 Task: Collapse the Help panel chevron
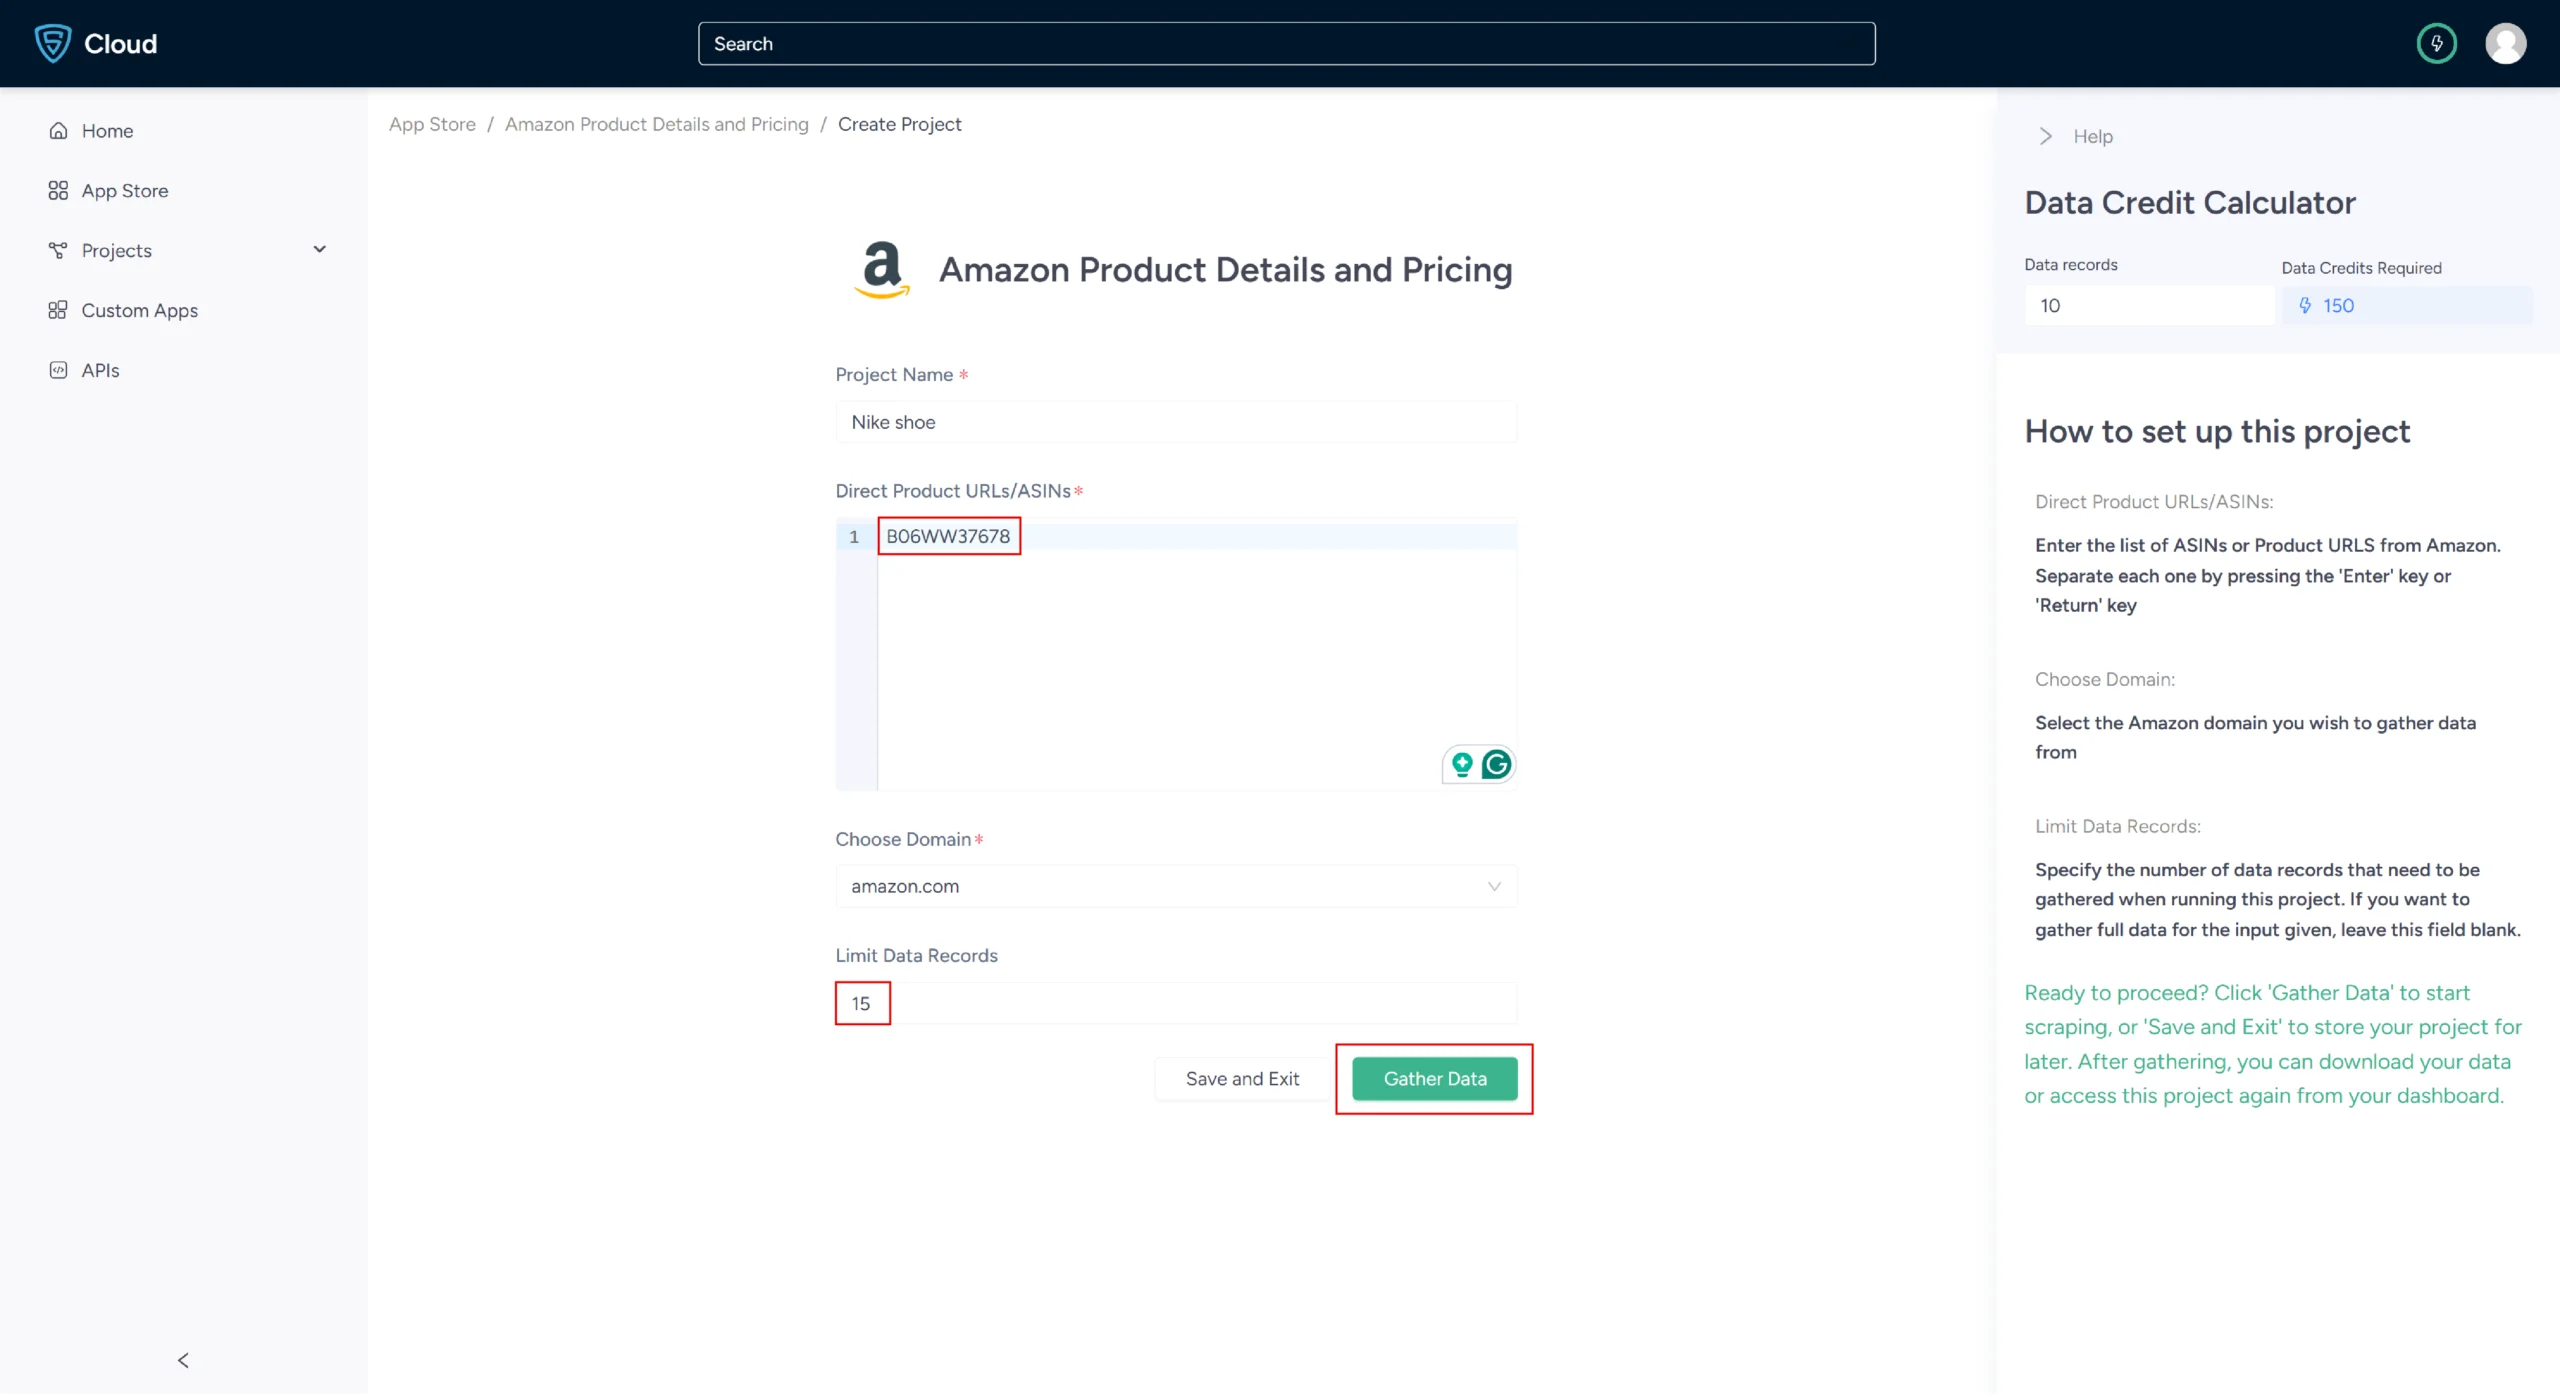click(2045, 137)
